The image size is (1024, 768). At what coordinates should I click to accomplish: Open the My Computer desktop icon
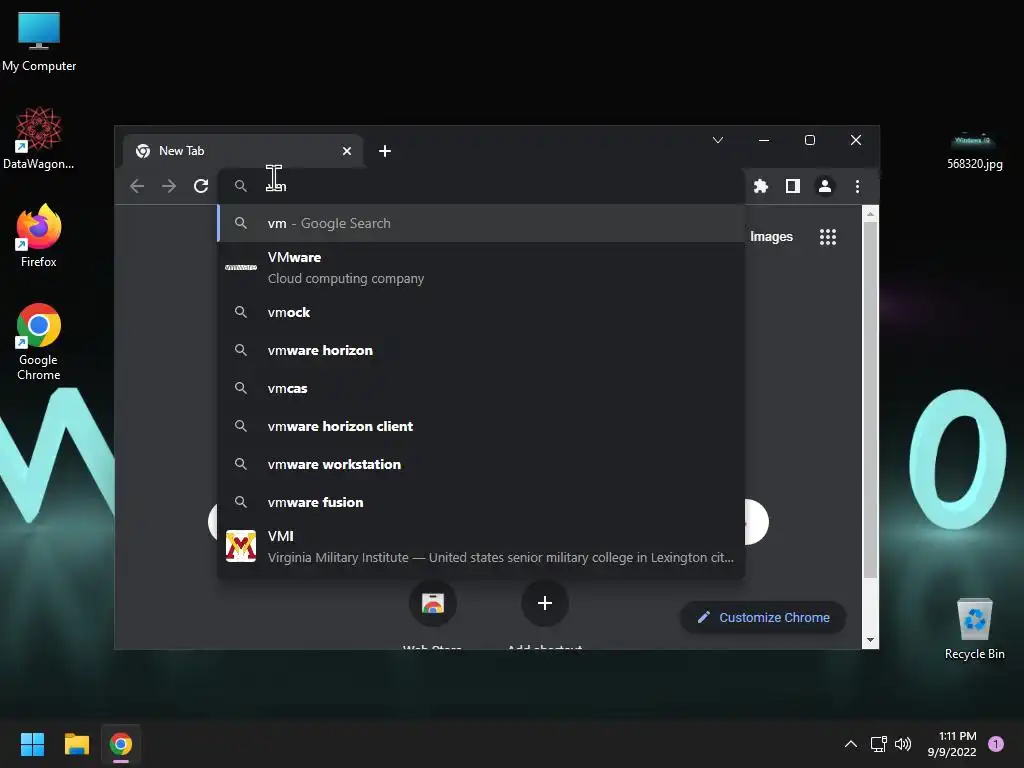(39, 41)
